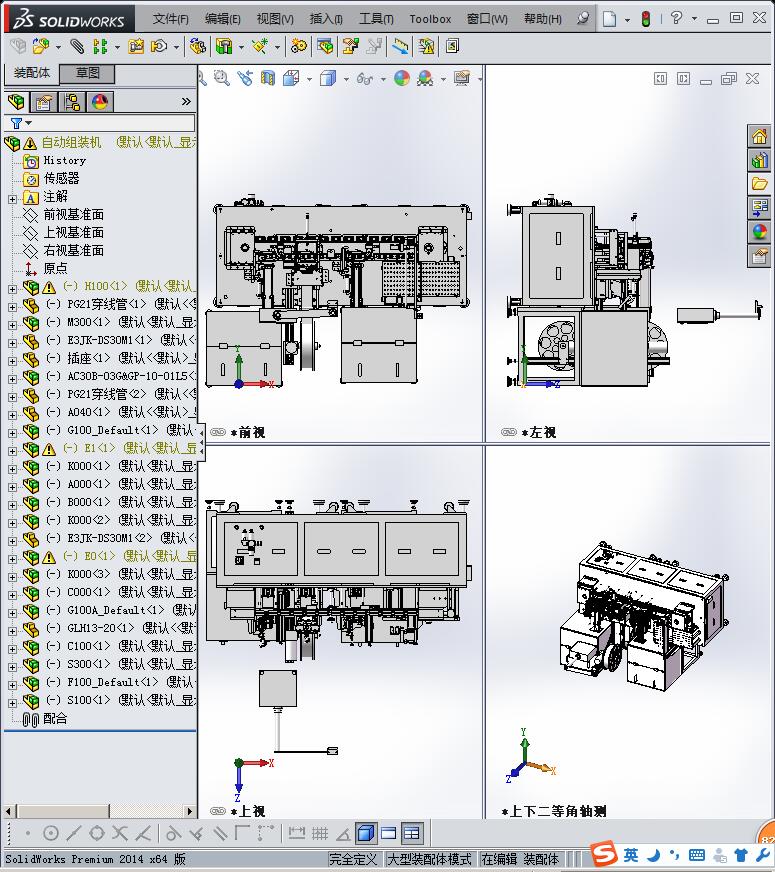Click the Previous View icon
This screenshot has height=872, width=775.
pyautogui.click(x=245, y=78)
